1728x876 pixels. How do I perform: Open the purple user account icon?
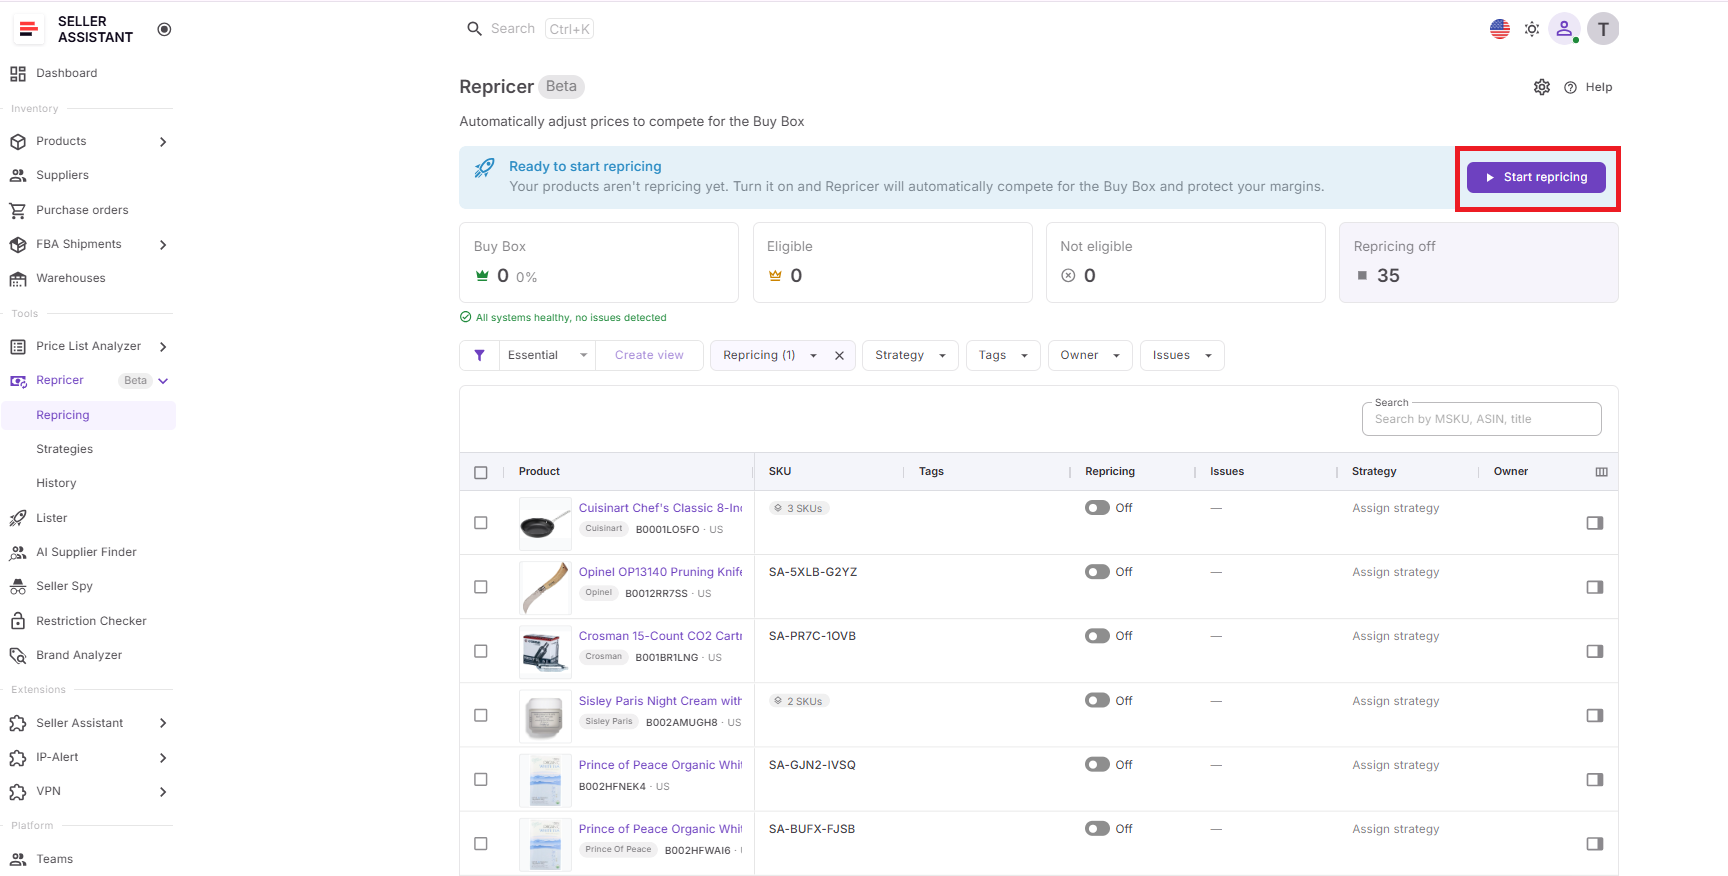pyautogui.click(x=1564, y=29)
